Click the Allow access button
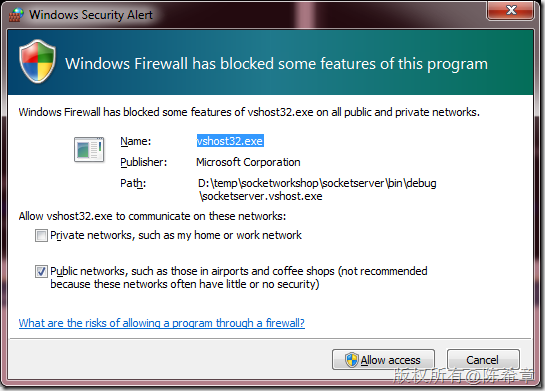This screenshot has width=545, height=391. click(x=383, y=360)
